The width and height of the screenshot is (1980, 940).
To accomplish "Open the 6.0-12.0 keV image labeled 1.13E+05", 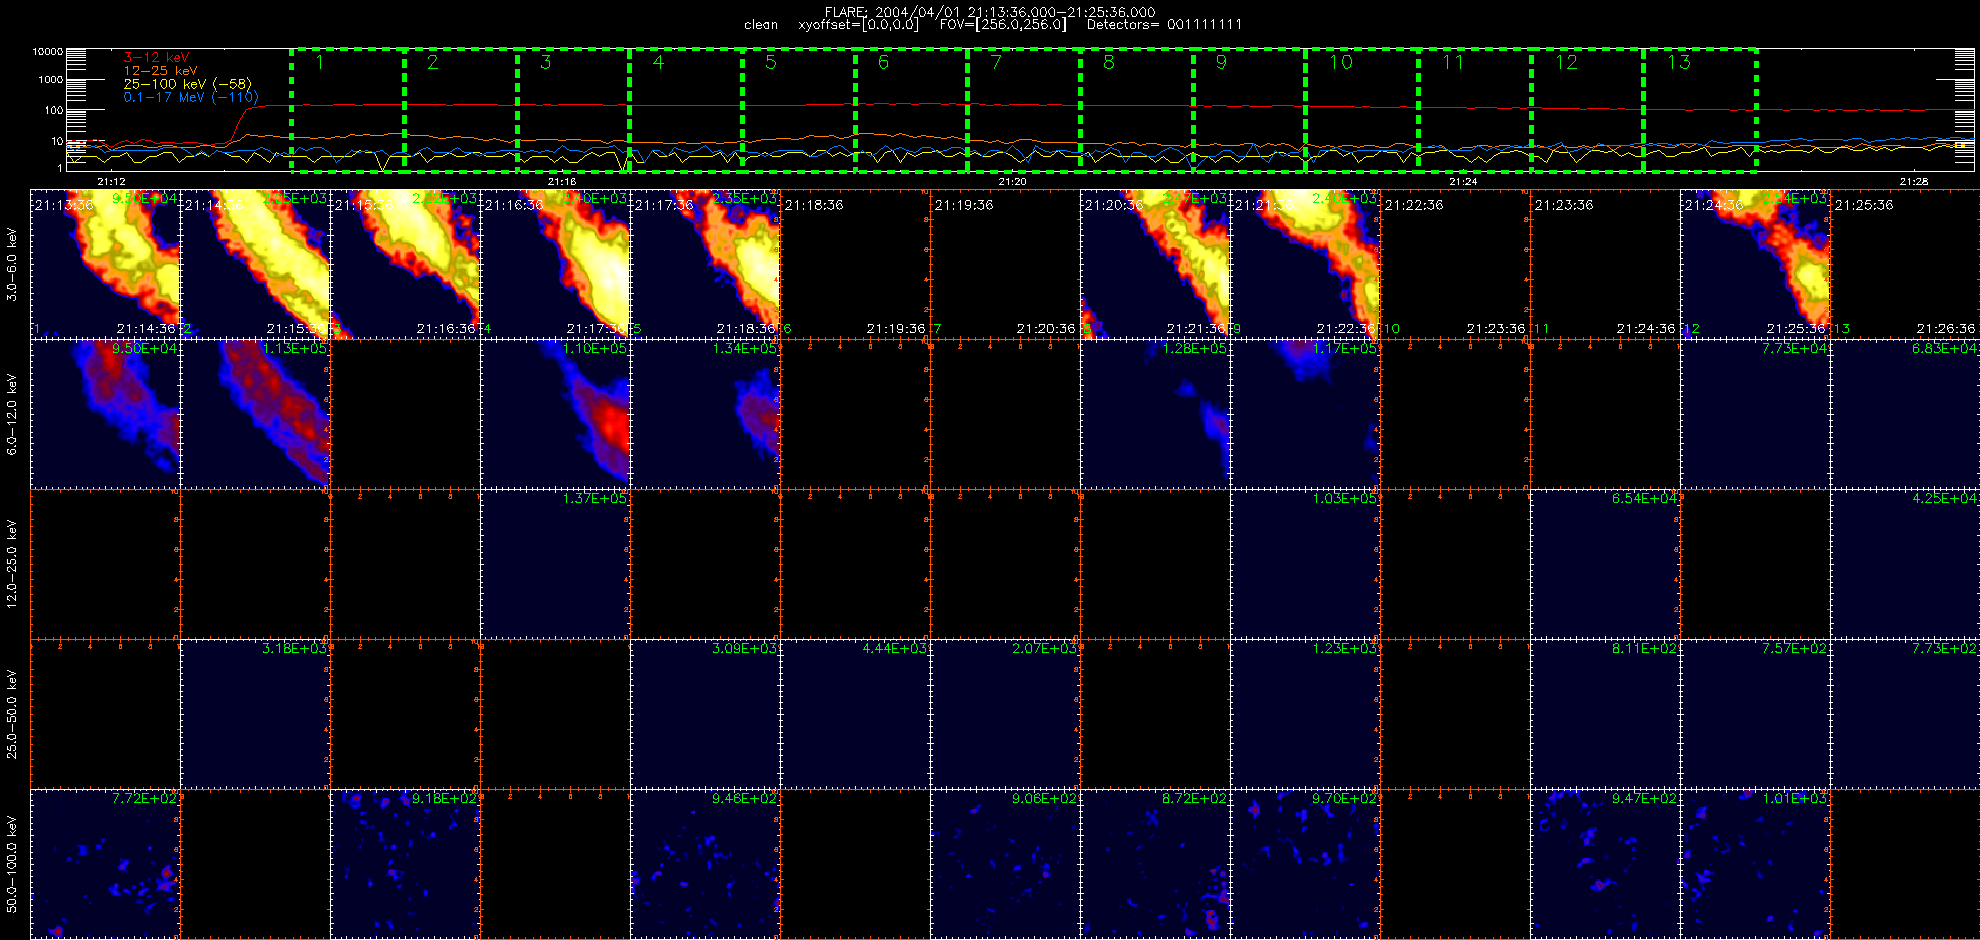I will 256,414.
